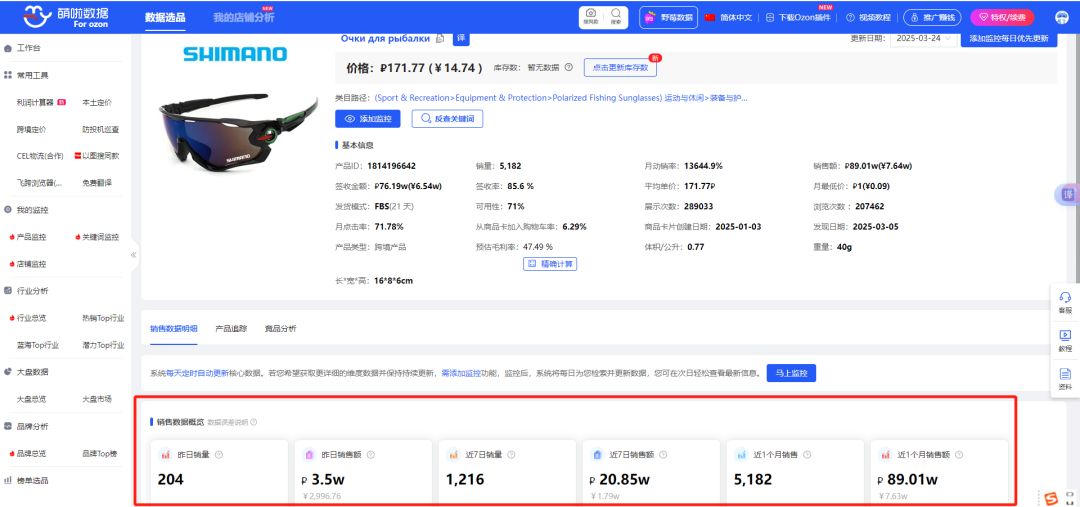Click the 译 translate button beside title
This screenshot has height=507, width=1080.
pos(461,39)
